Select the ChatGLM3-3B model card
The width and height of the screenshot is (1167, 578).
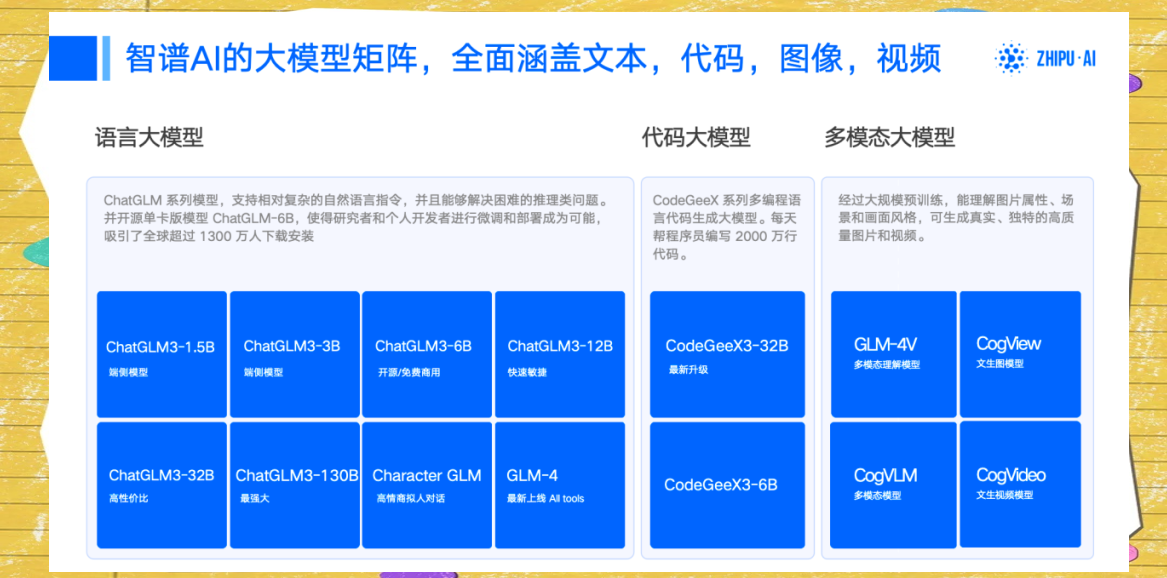[x=295, y=354]
